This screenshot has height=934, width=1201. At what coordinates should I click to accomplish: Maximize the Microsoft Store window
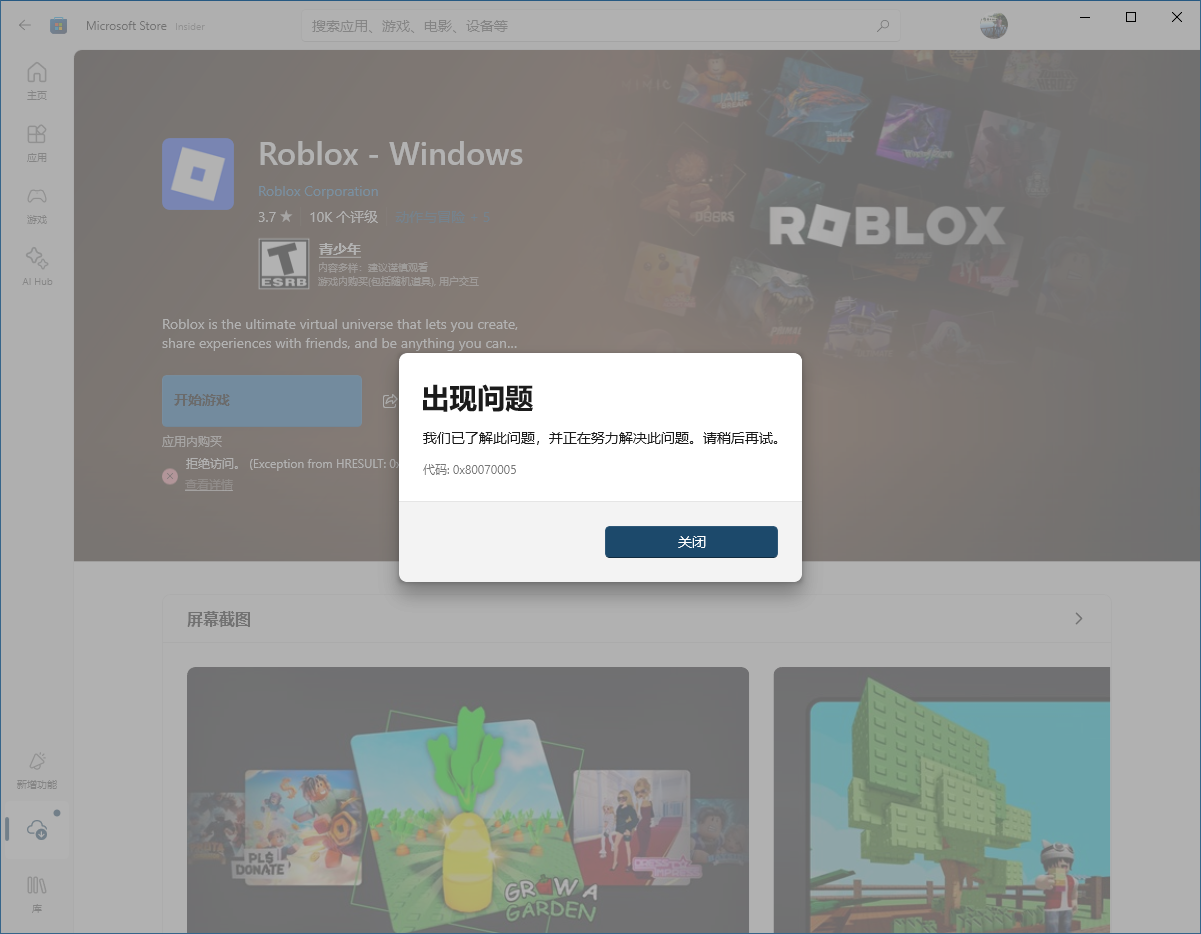point(1131,17)
